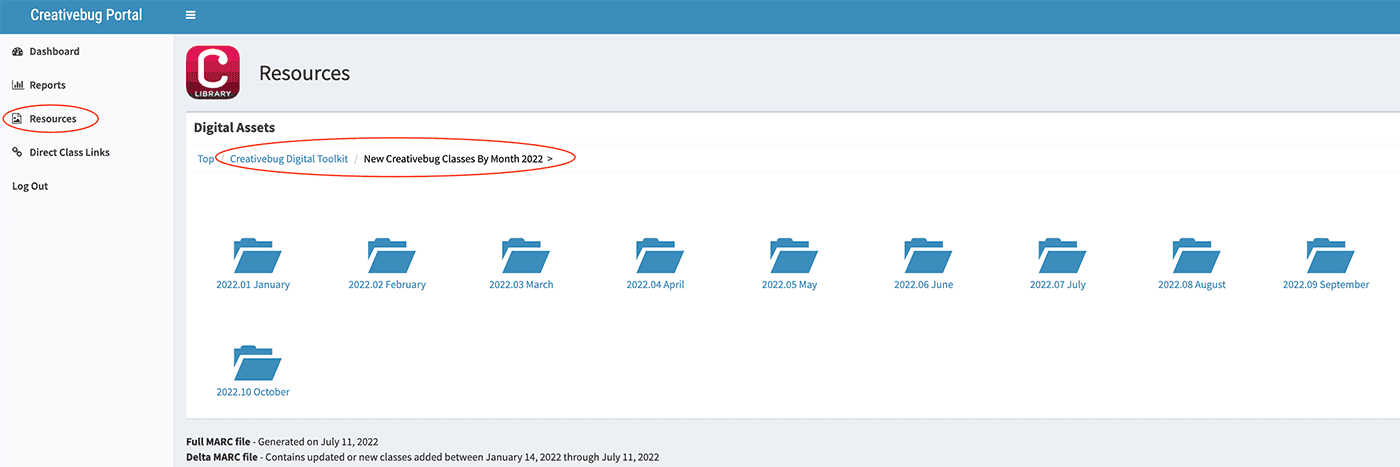Open the 2022.04 April link
The image size is (1400, 467).
tap(655, 285)
